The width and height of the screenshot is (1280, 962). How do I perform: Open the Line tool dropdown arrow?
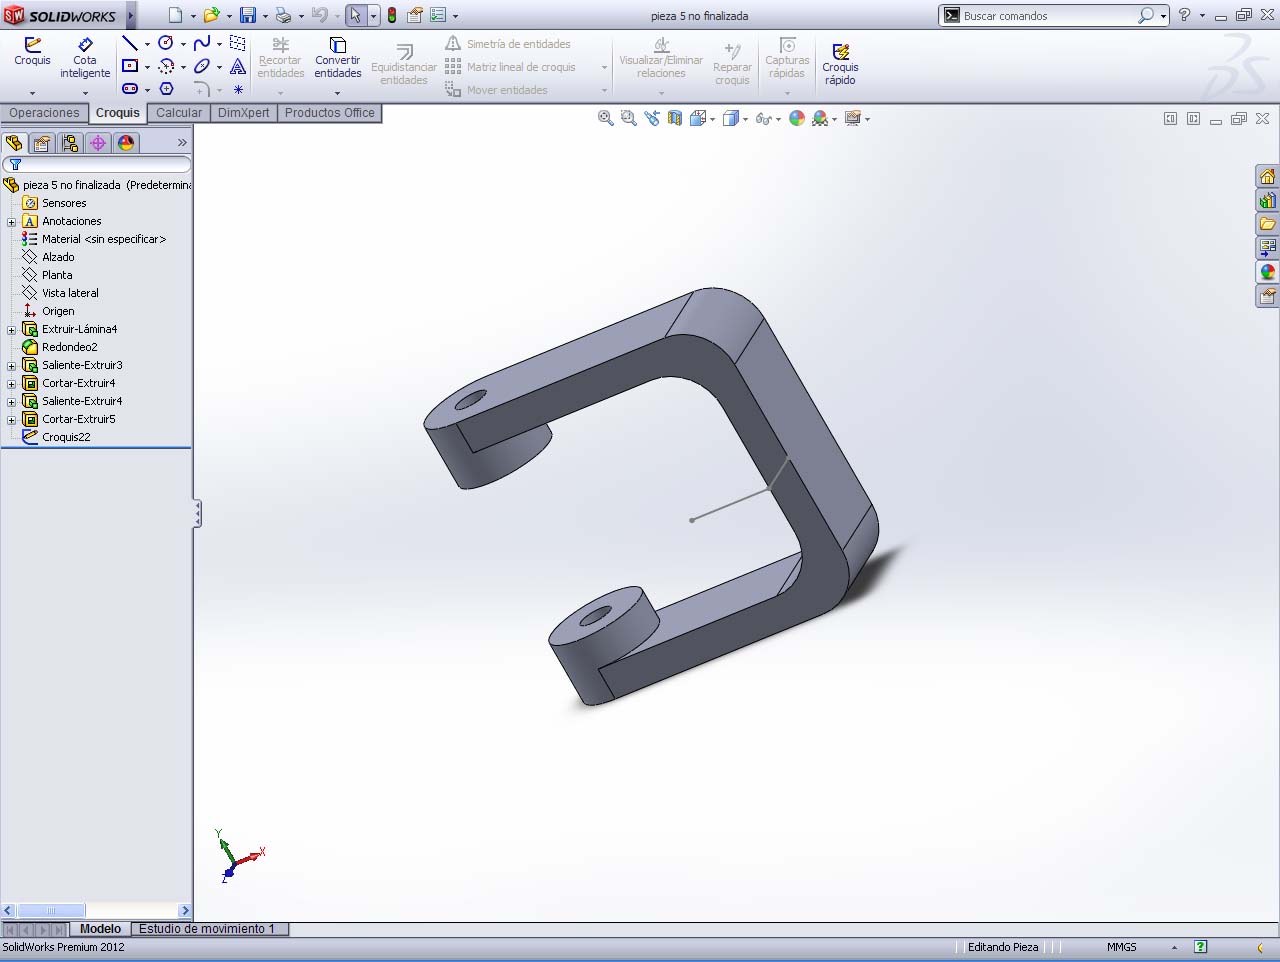tap(147, 44)
